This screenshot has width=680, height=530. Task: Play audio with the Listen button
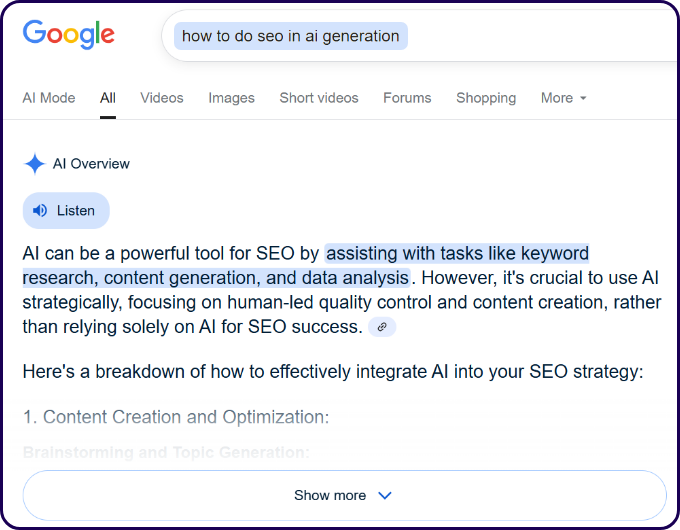point(66,211)
